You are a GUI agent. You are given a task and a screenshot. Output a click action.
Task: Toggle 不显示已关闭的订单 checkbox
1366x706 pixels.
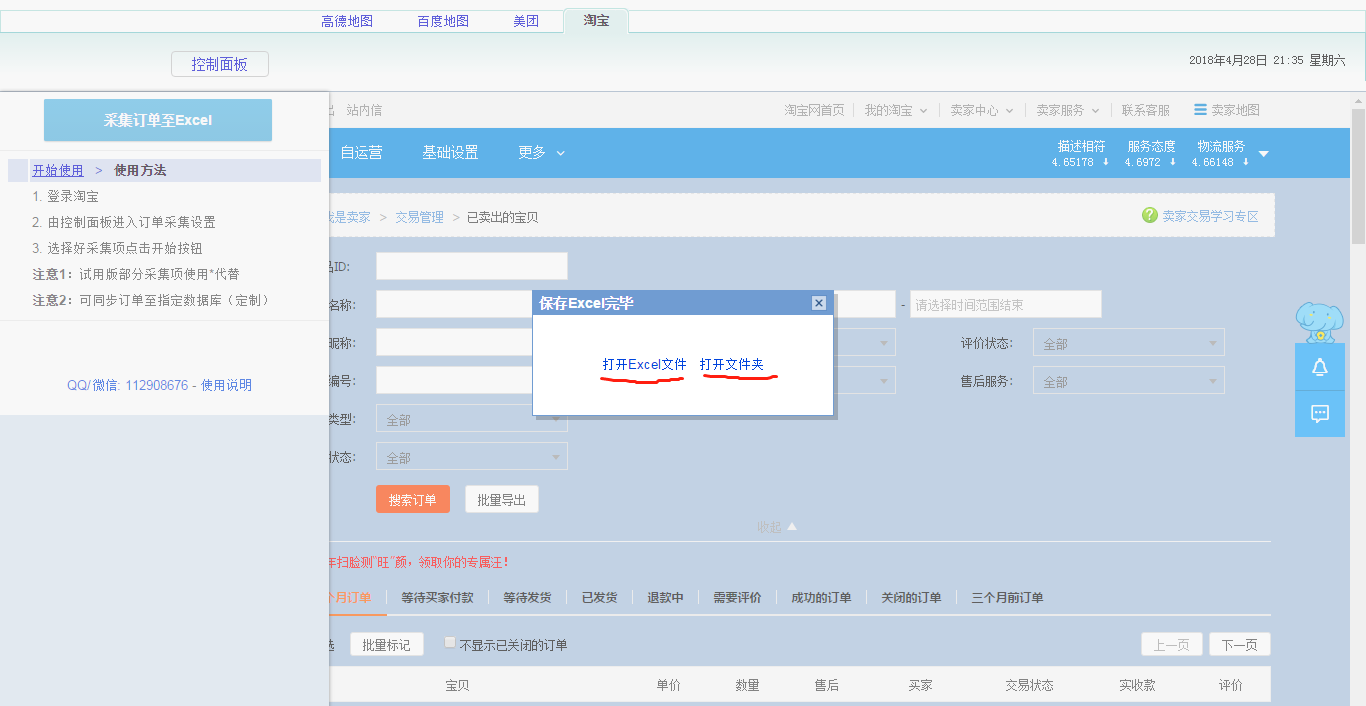[450, 643]
